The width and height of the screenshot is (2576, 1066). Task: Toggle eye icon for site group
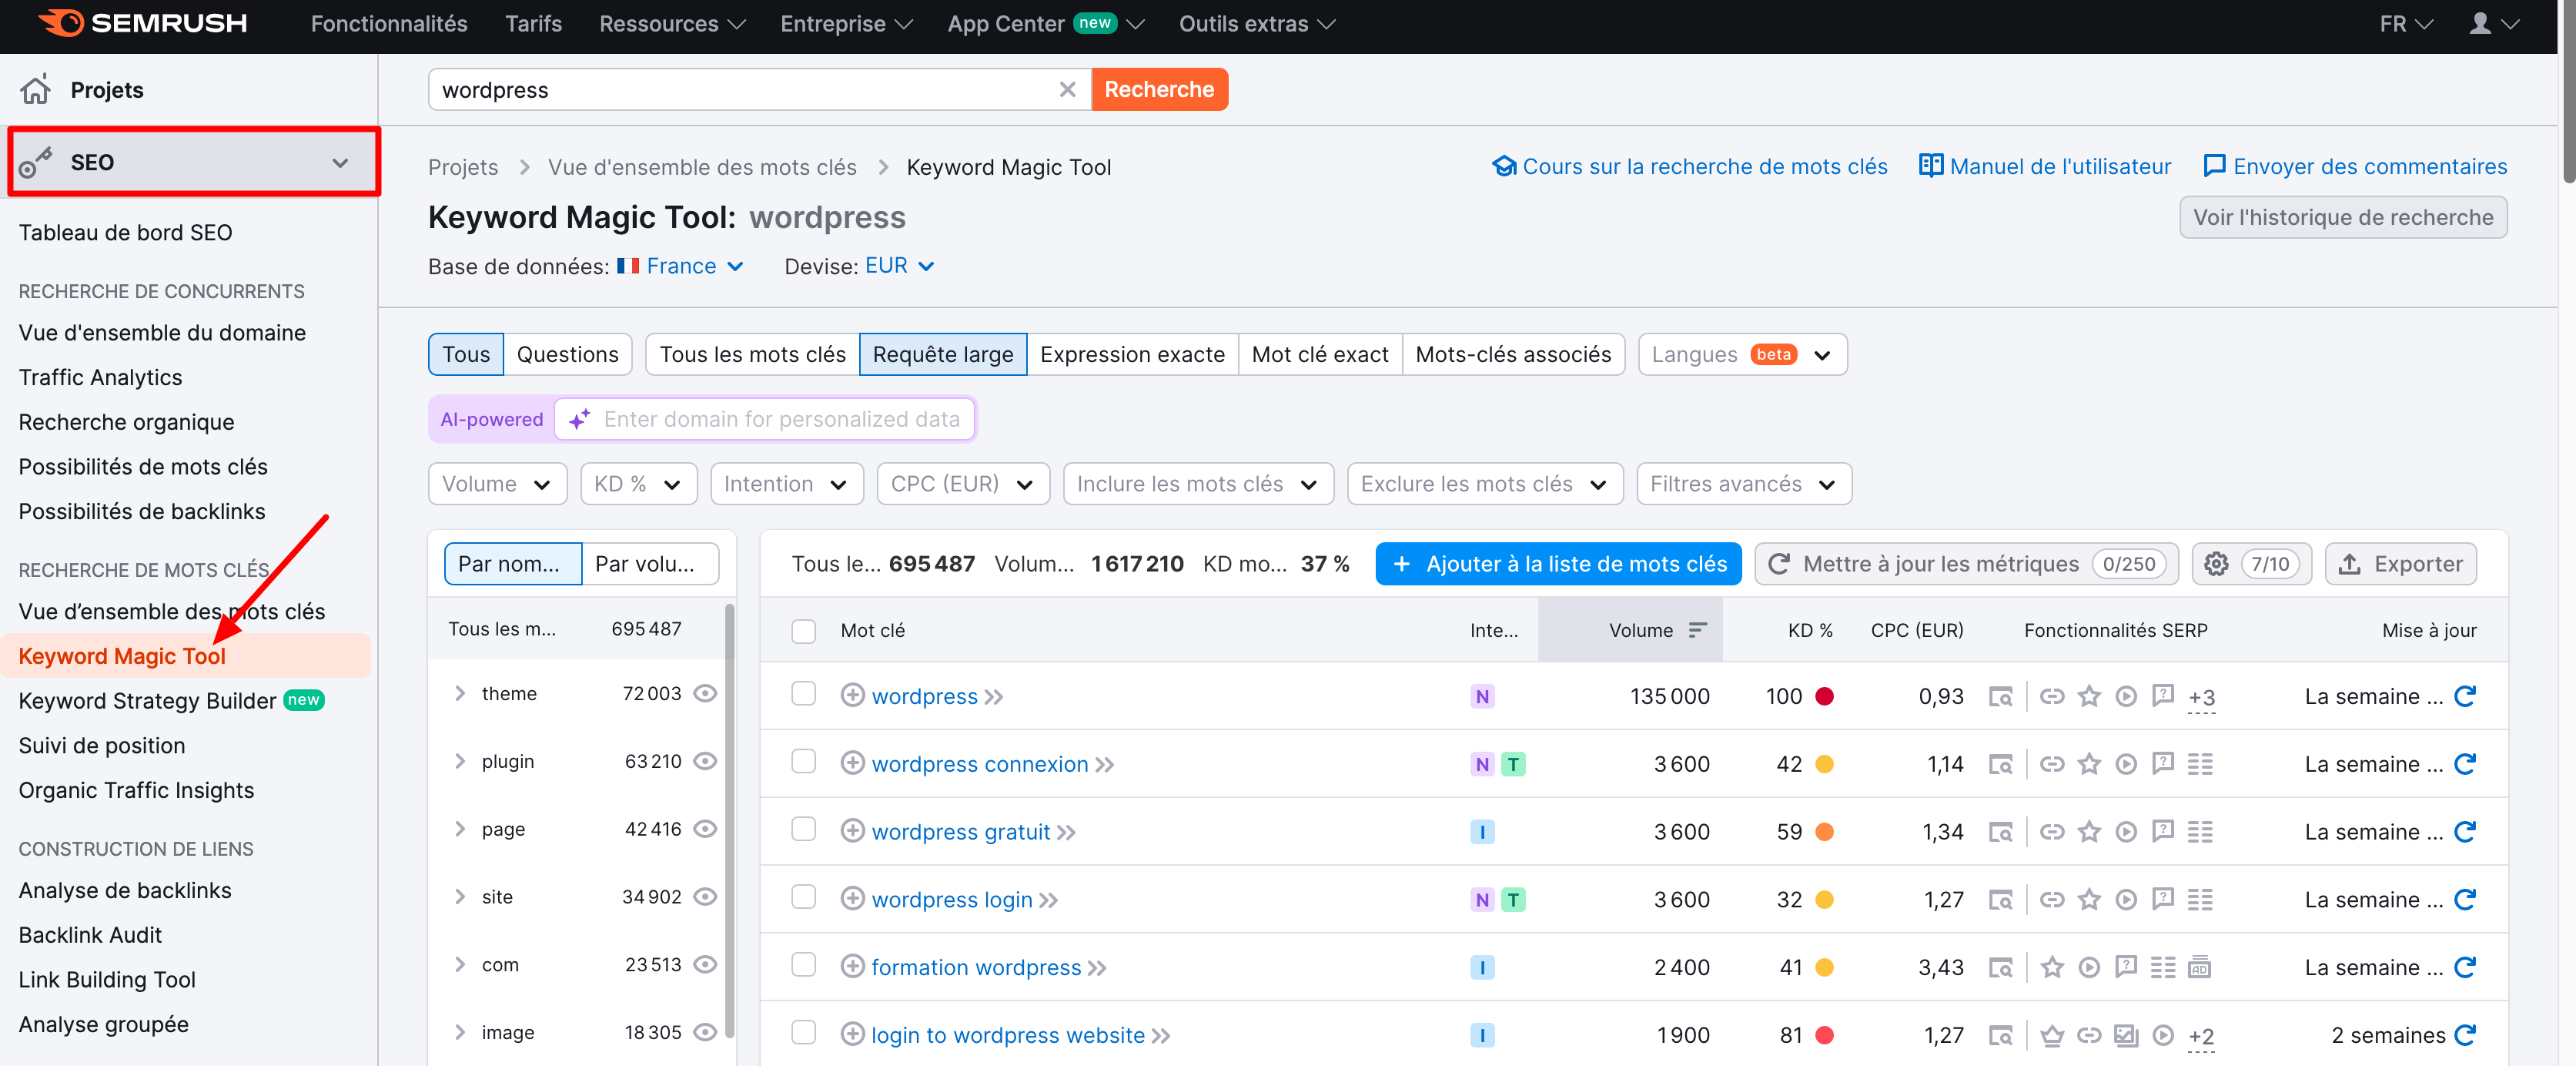click(705, 897)
